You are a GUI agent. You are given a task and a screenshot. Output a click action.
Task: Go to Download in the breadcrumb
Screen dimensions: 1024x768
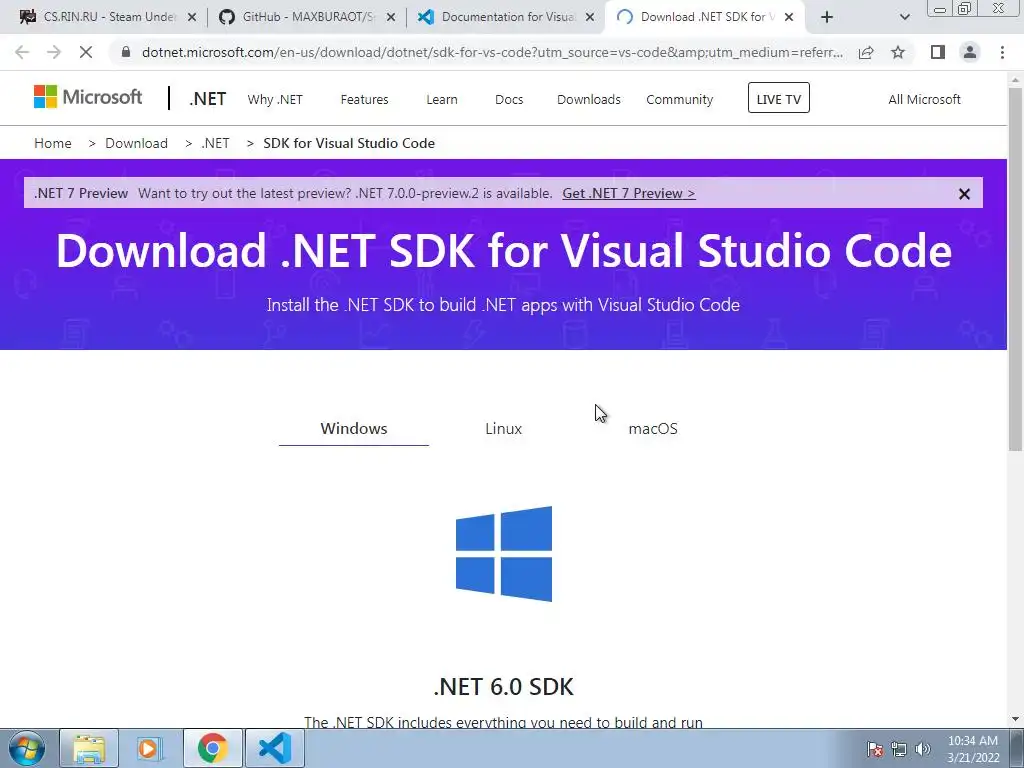coord(136,143)
